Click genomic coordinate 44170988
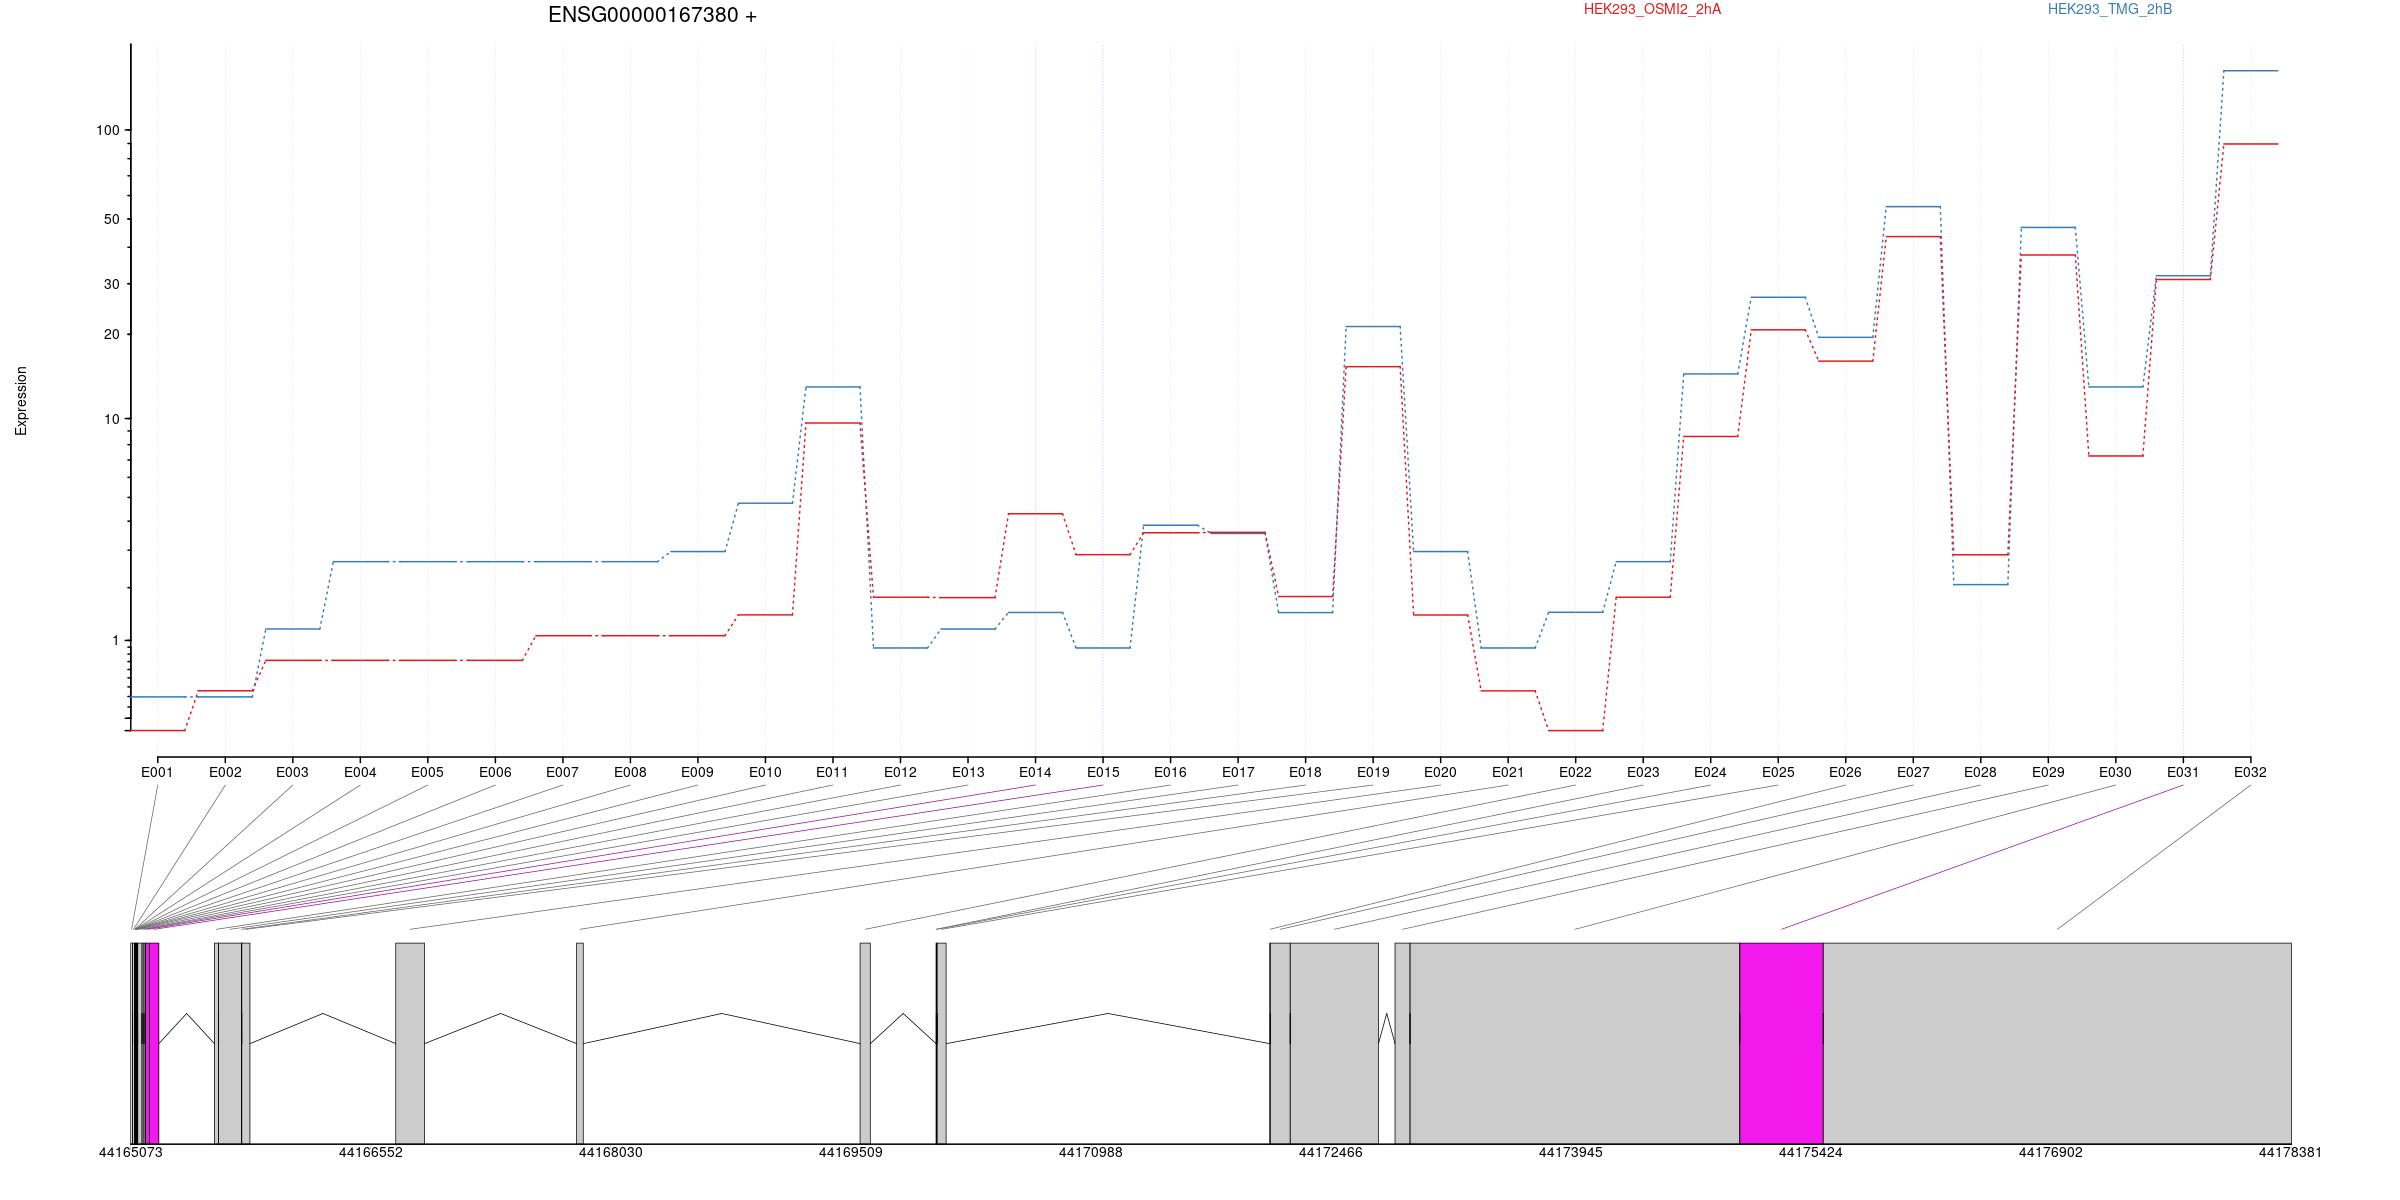The image size is (2400, 1200). [x=1091, y=1152]
